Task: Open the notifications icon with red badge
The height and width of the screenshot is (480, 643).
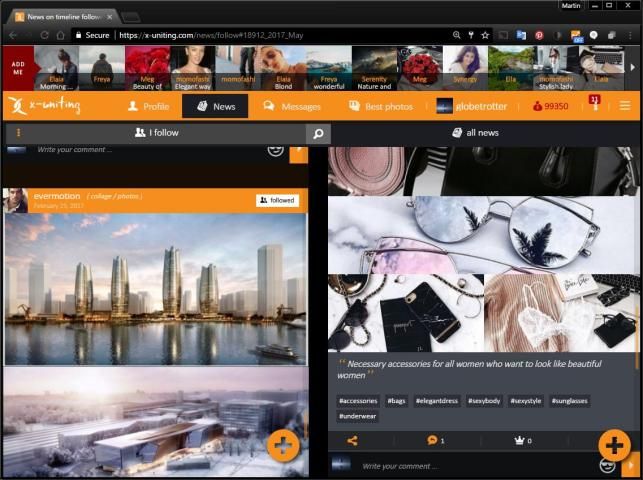Action: (x=595, y=104)
